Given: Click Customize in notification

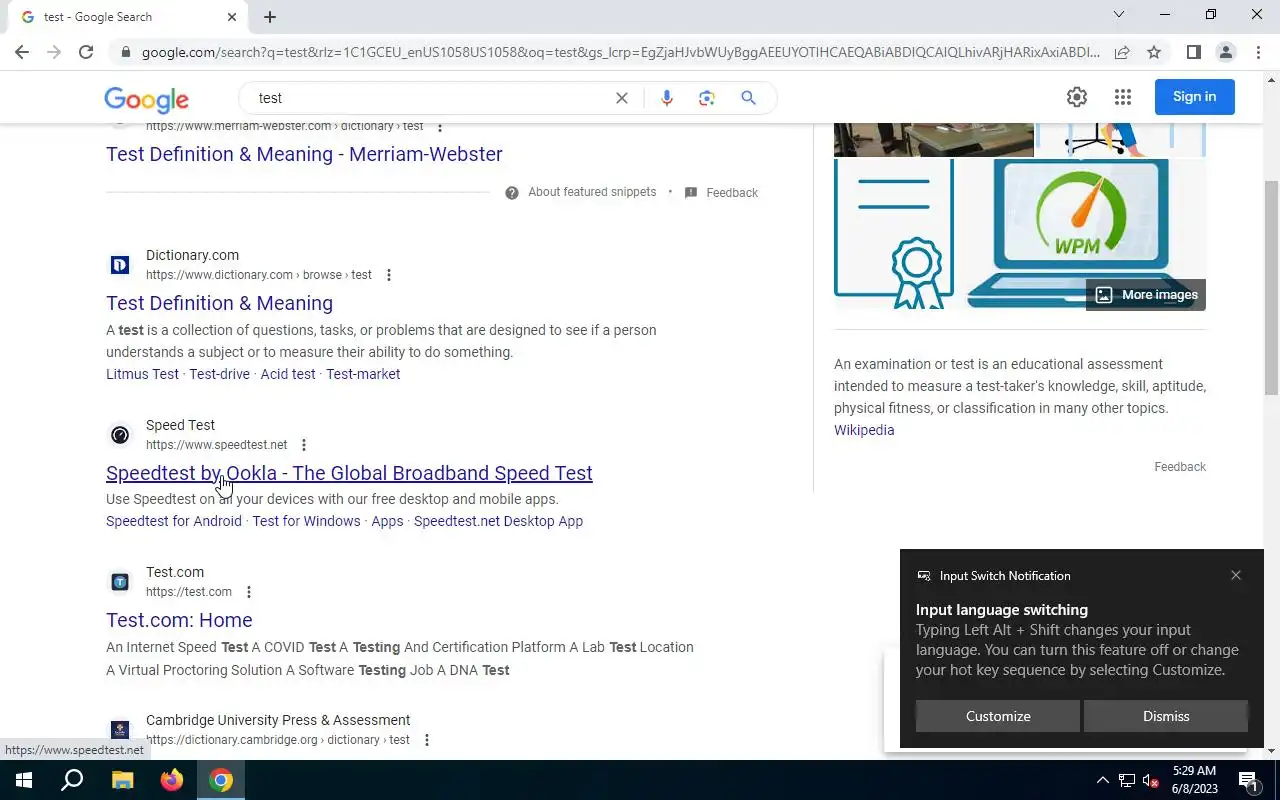Looking at the screenshot, I should click(998, 716).
